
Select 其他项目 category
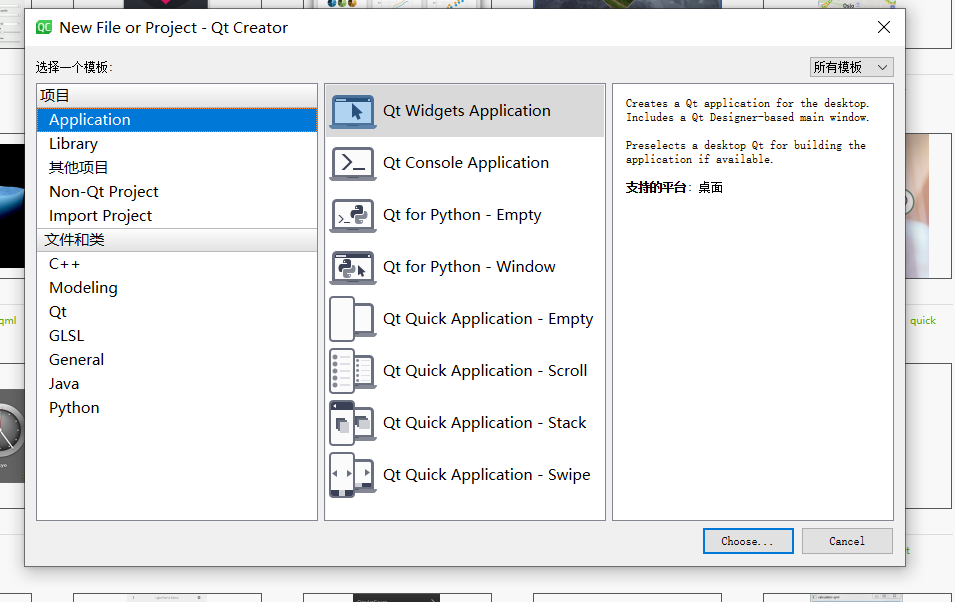(177, 168)
